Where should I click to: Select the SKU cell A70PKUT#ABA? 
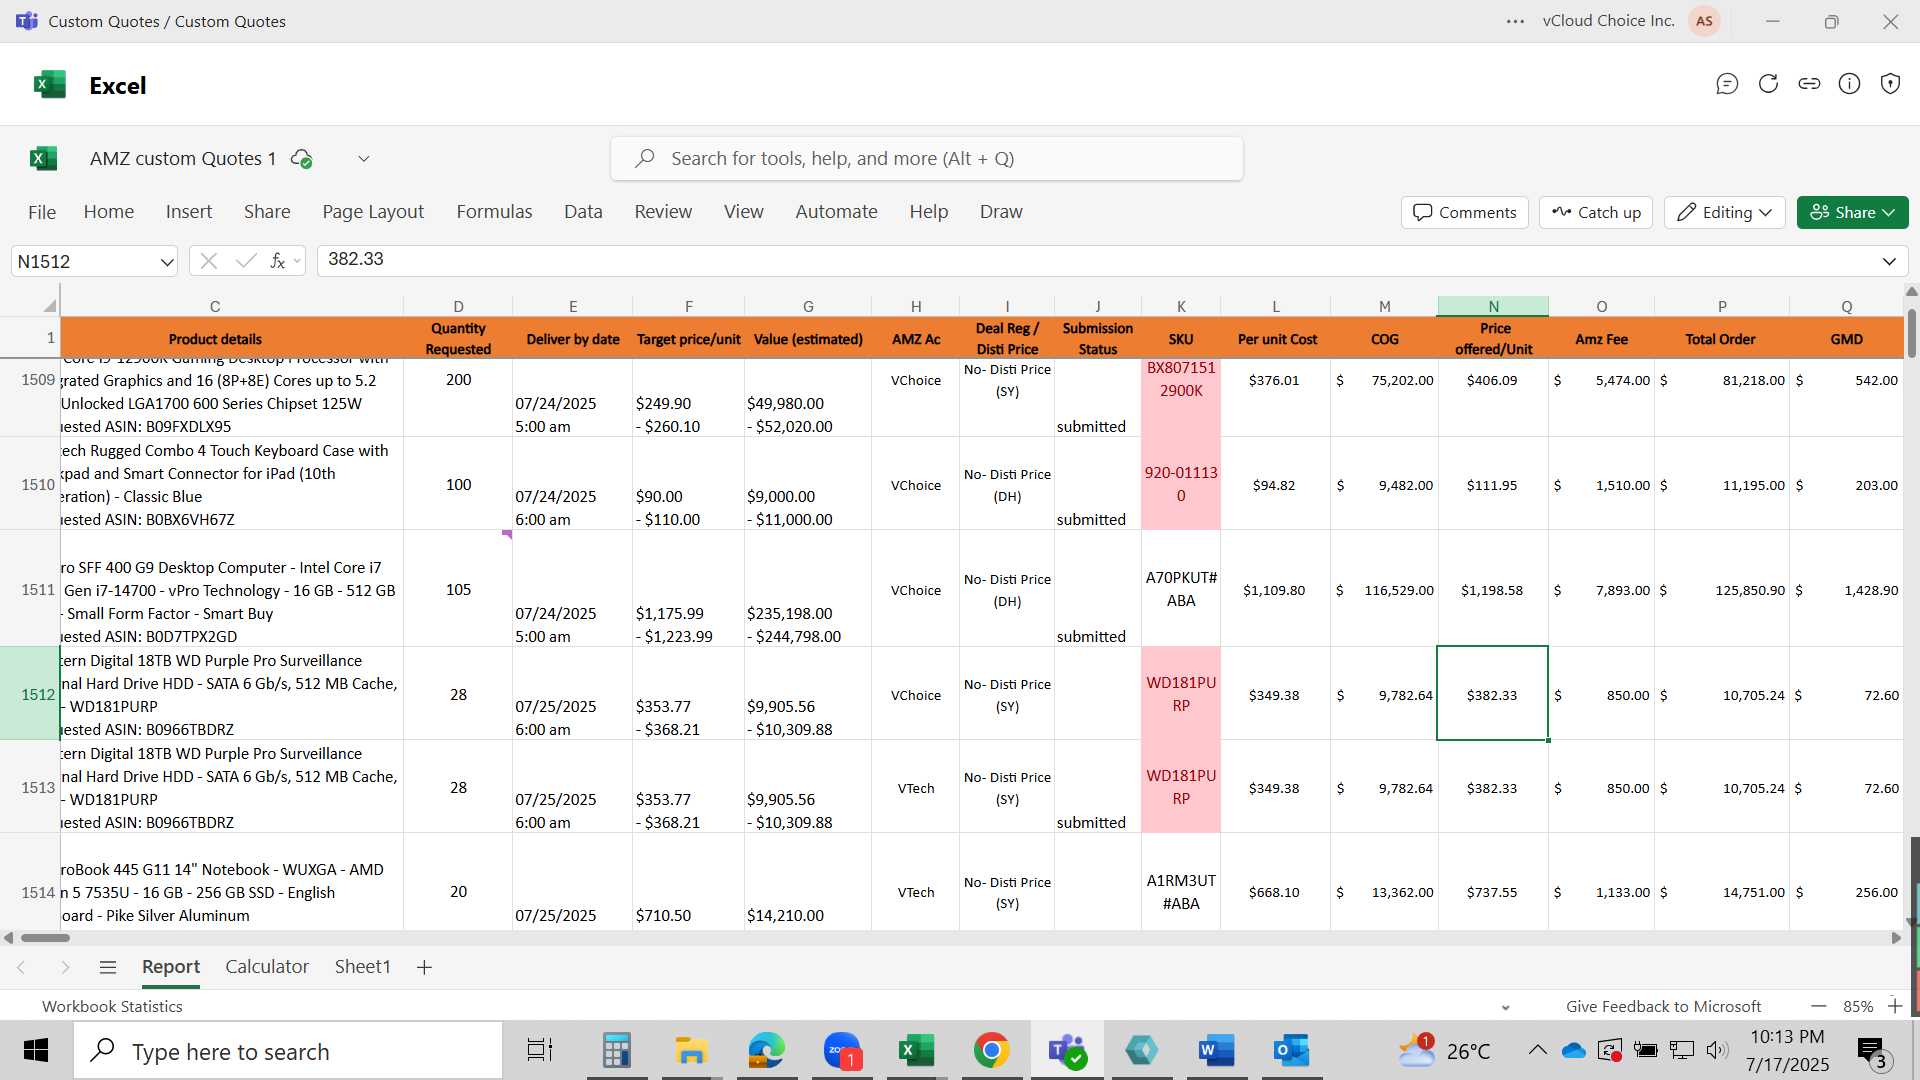(x=1181, y=589)
